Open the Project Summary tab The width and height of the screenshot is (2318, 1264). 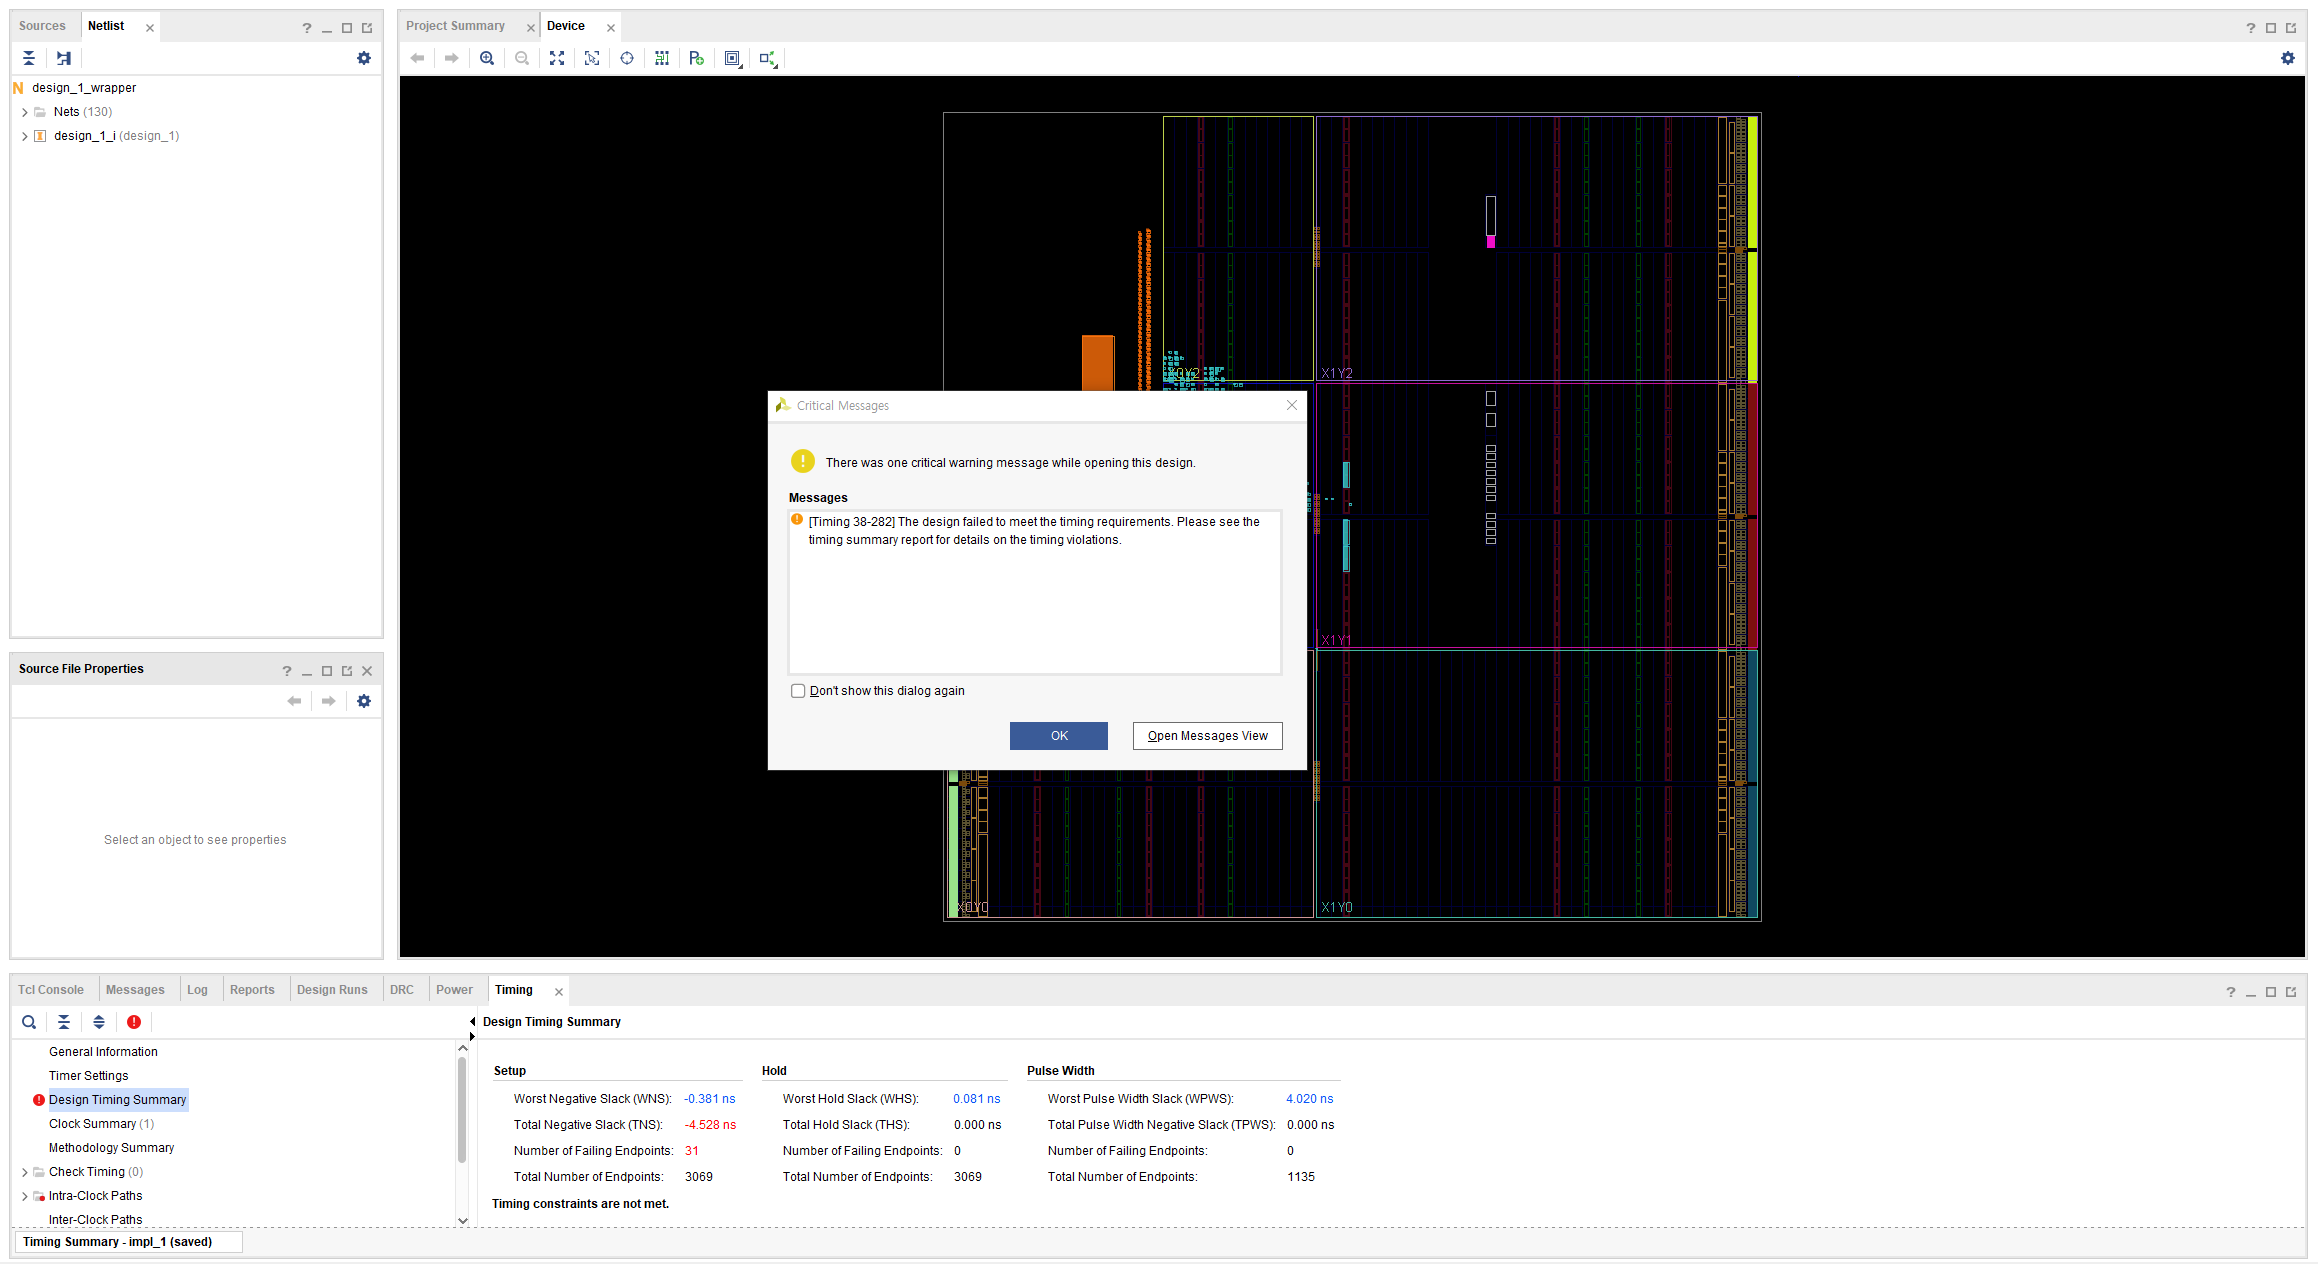tap(455, 26)
